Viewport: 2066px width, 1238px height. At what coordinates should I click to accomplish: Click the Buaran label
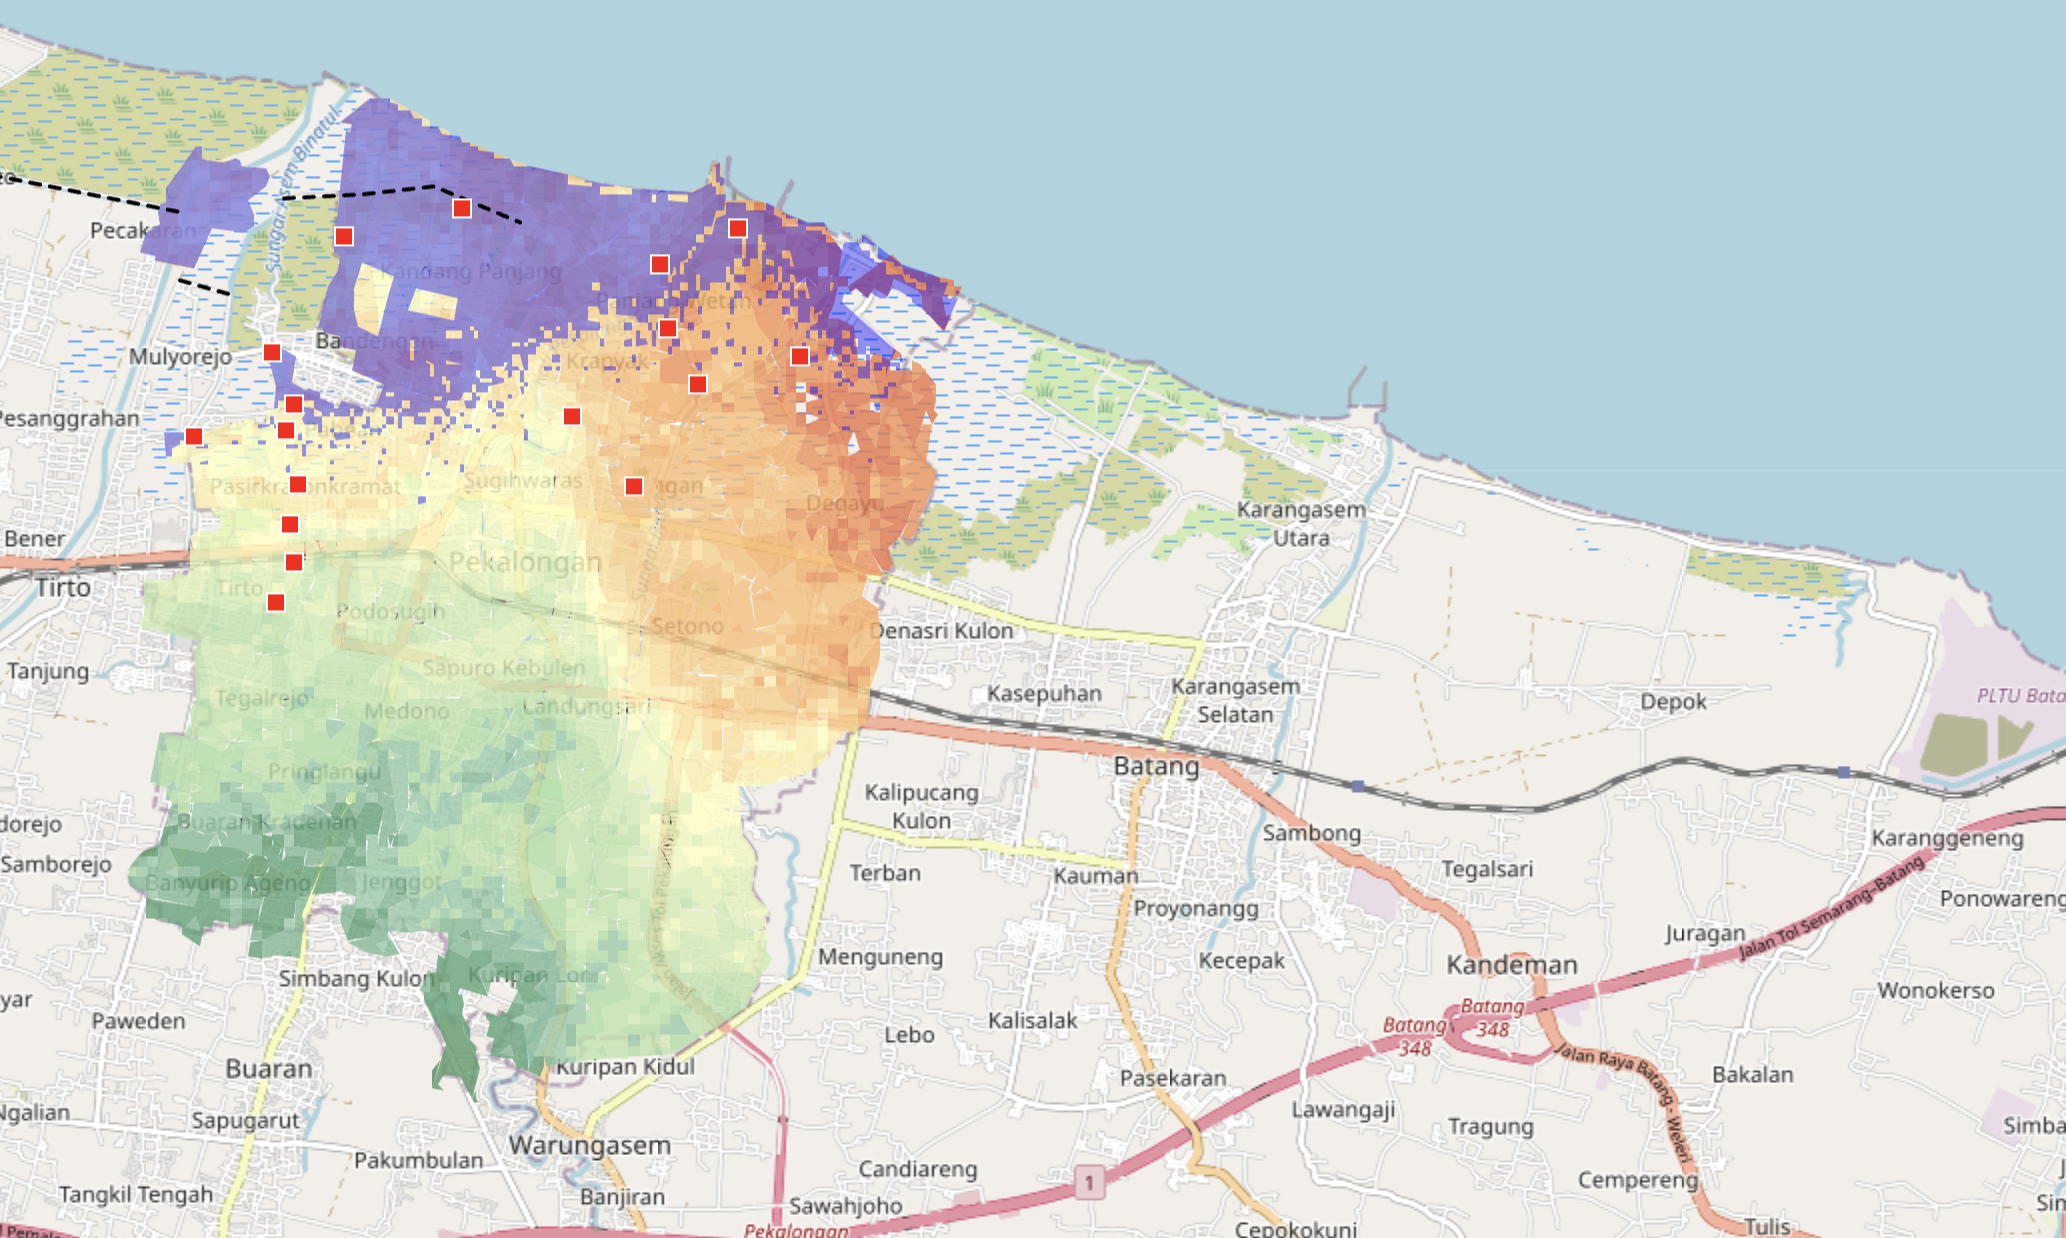pos(269,1069)
